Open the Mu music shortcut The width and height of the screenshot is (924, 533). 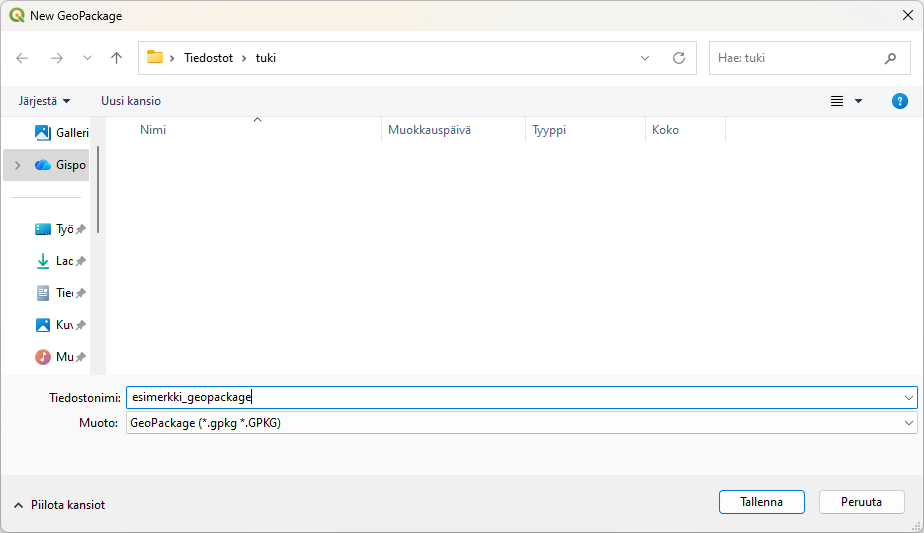(54, 357)
